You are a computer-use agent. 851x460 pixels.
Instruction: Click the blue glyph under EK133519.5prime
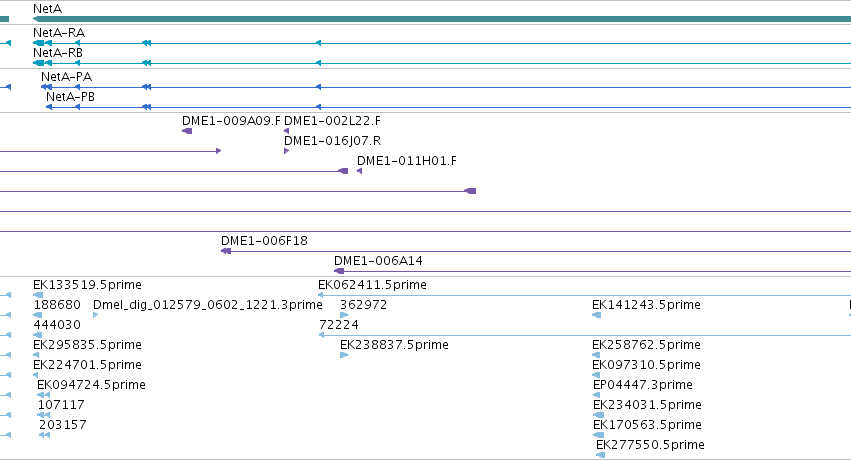38,295
